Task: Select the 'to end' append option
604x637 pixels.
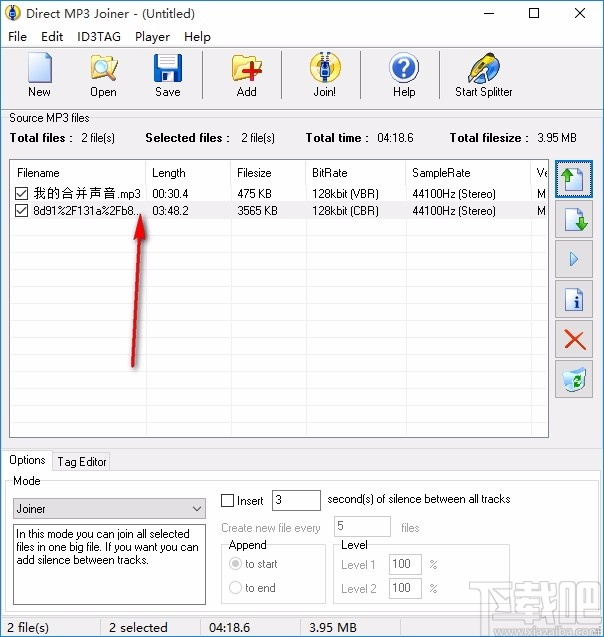Action: point(235,587)
